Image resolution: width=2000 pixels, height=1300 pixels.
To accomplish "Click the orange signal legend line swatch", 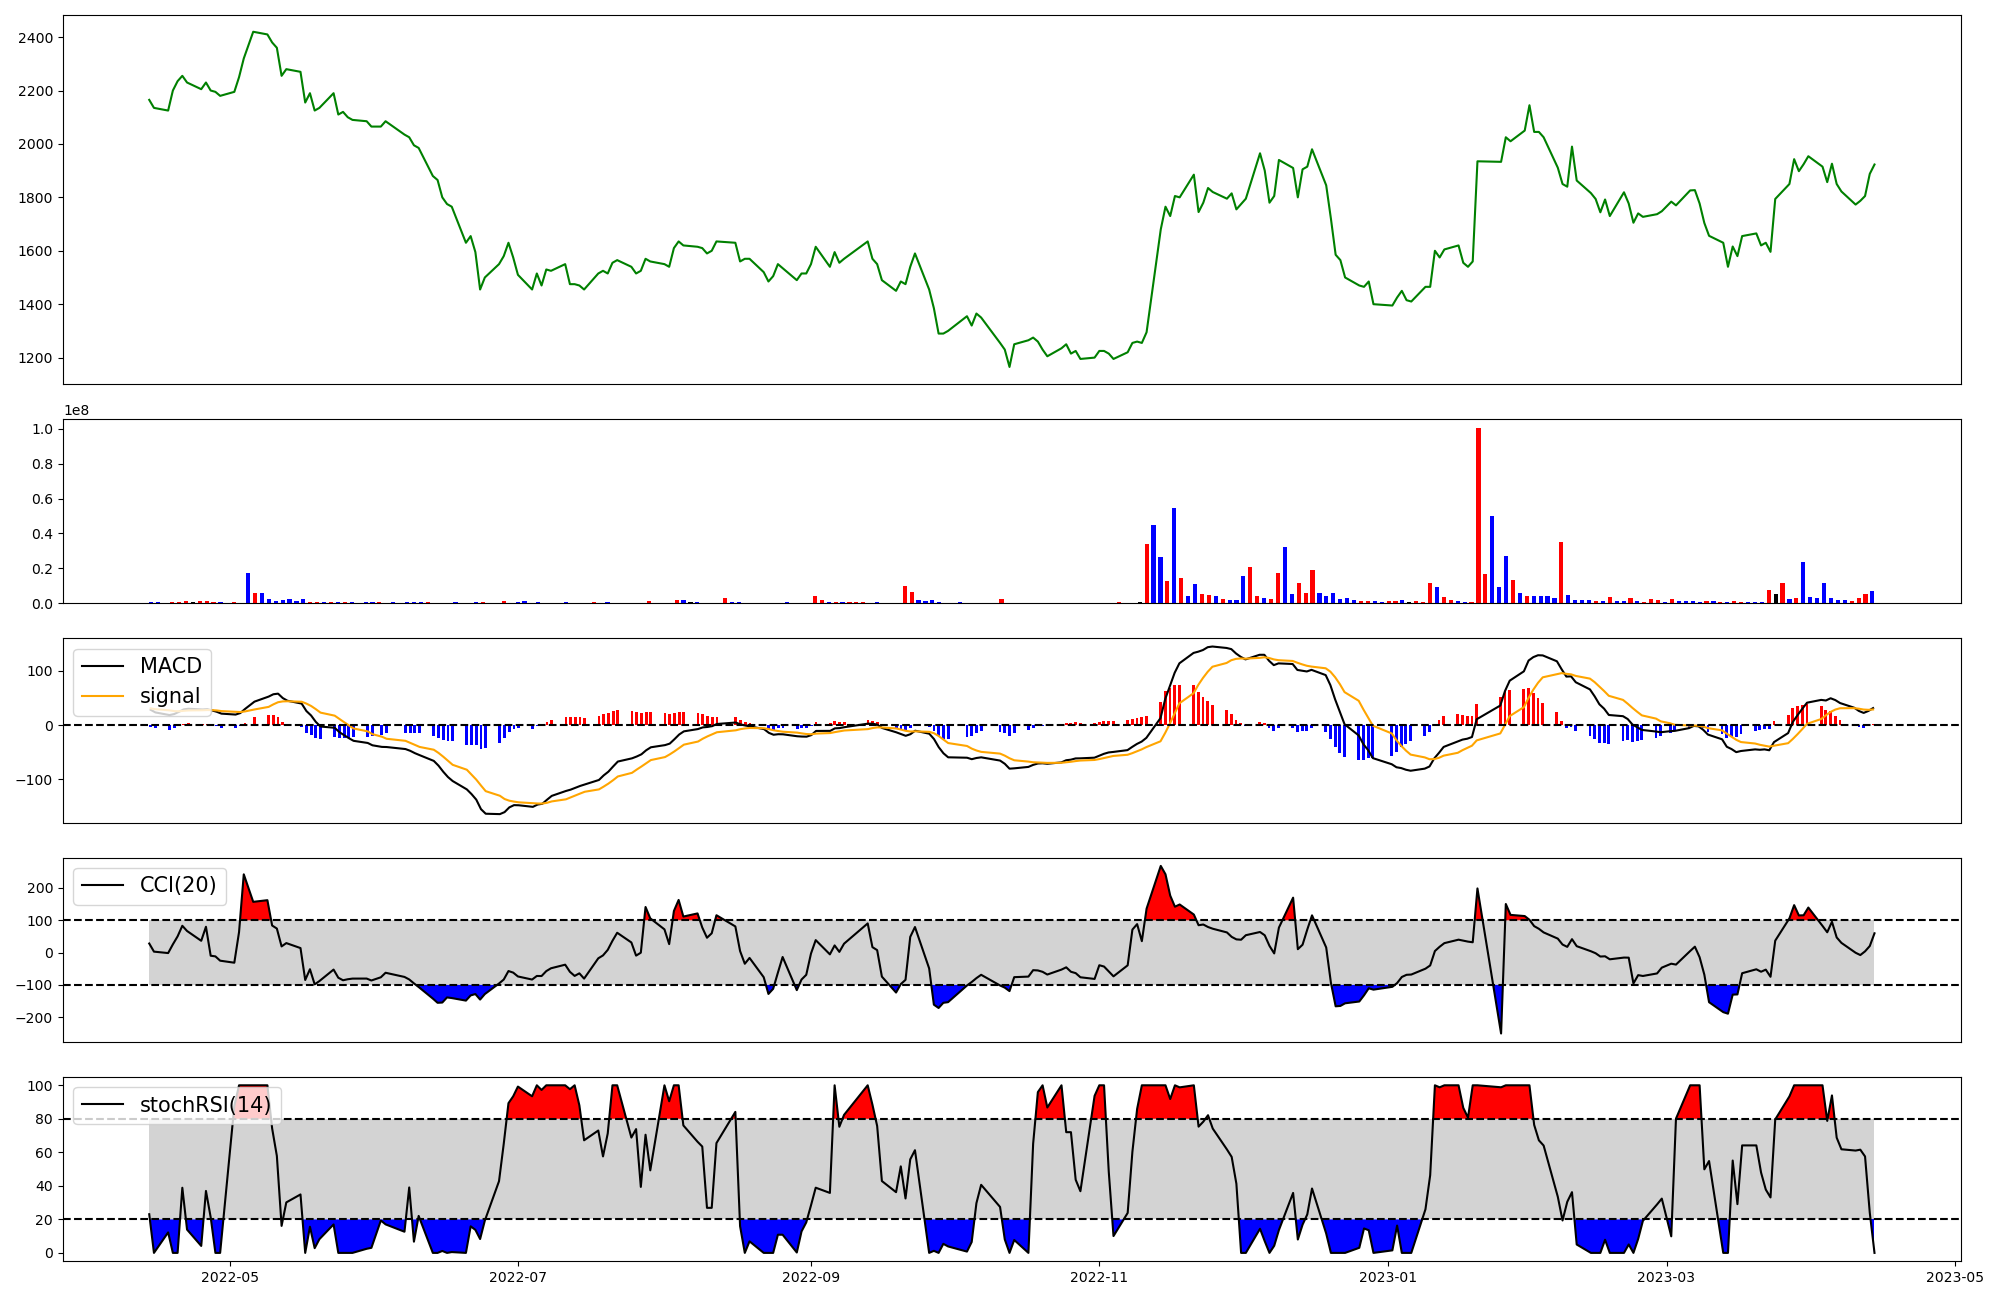I will pyautogui.click(x=102, y=696).
